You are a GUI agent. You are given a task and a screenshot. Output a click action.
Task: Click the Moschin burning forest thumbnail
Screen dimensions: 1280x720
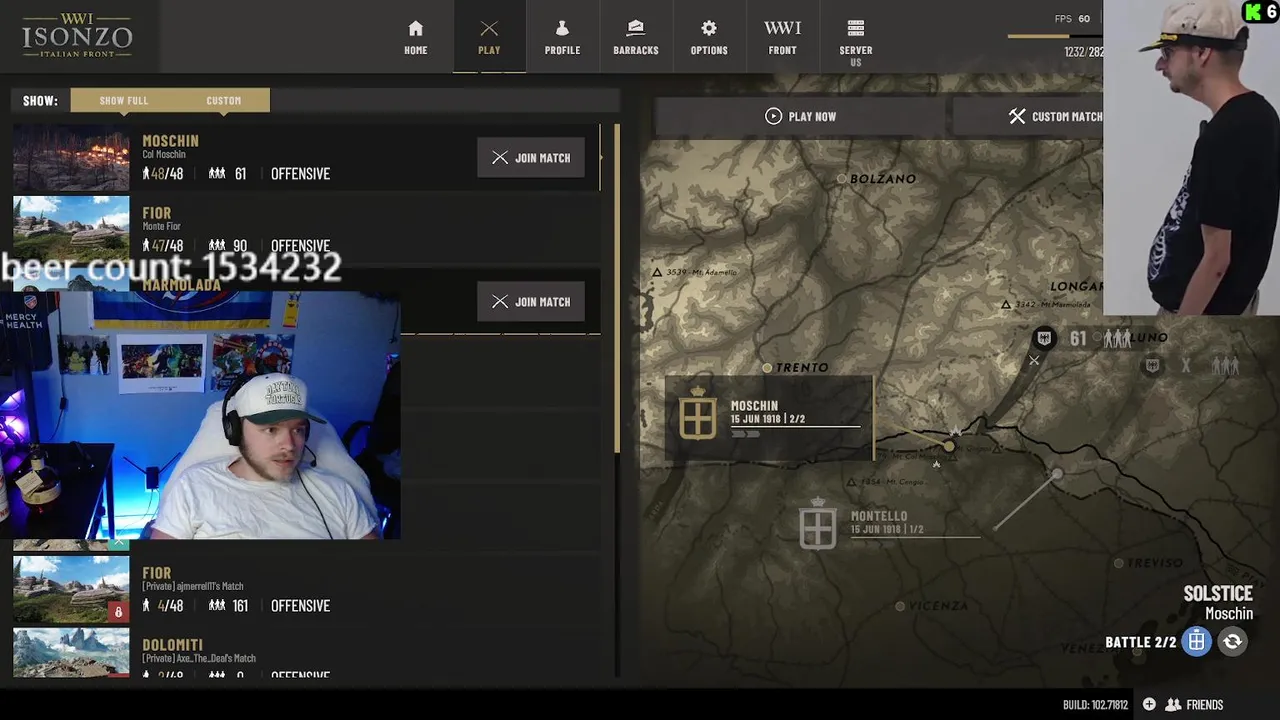tap(71, 157)
